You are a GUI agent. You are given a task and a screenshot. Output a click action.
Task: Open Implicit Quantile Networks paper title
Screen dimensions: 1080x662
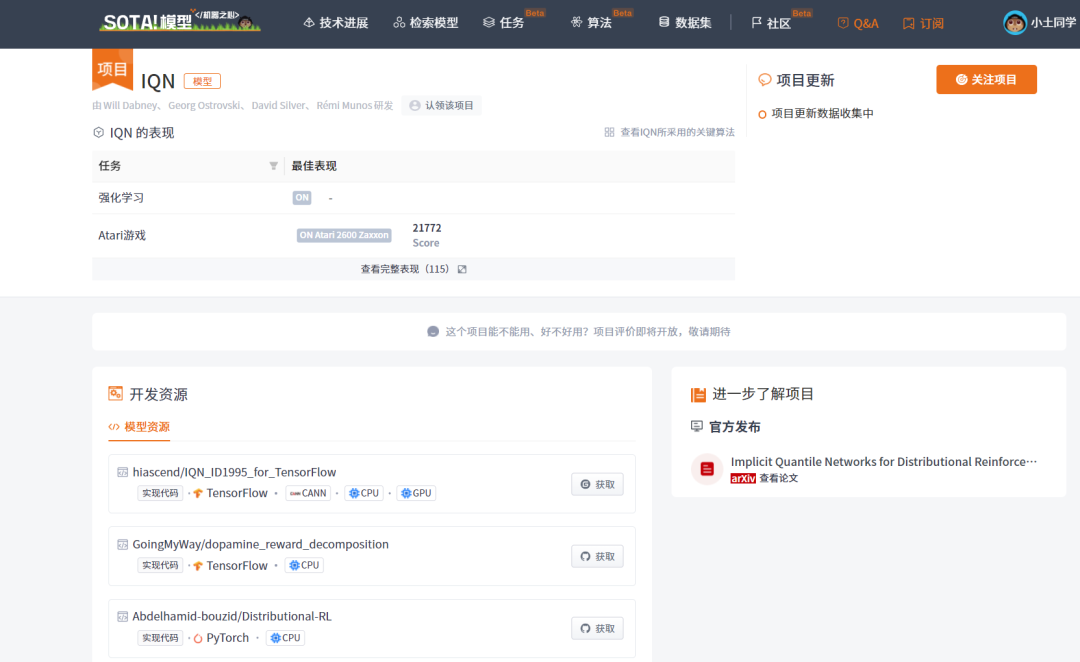point(884,462)
